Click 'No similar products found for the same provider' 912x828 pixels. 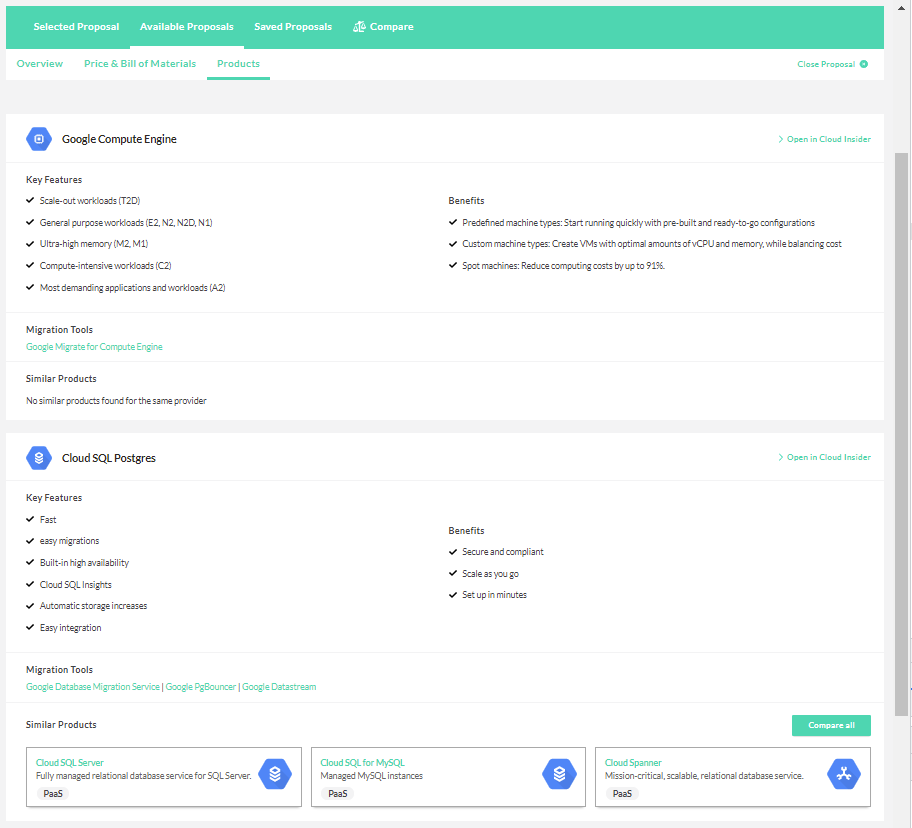(x=116, y=401)
